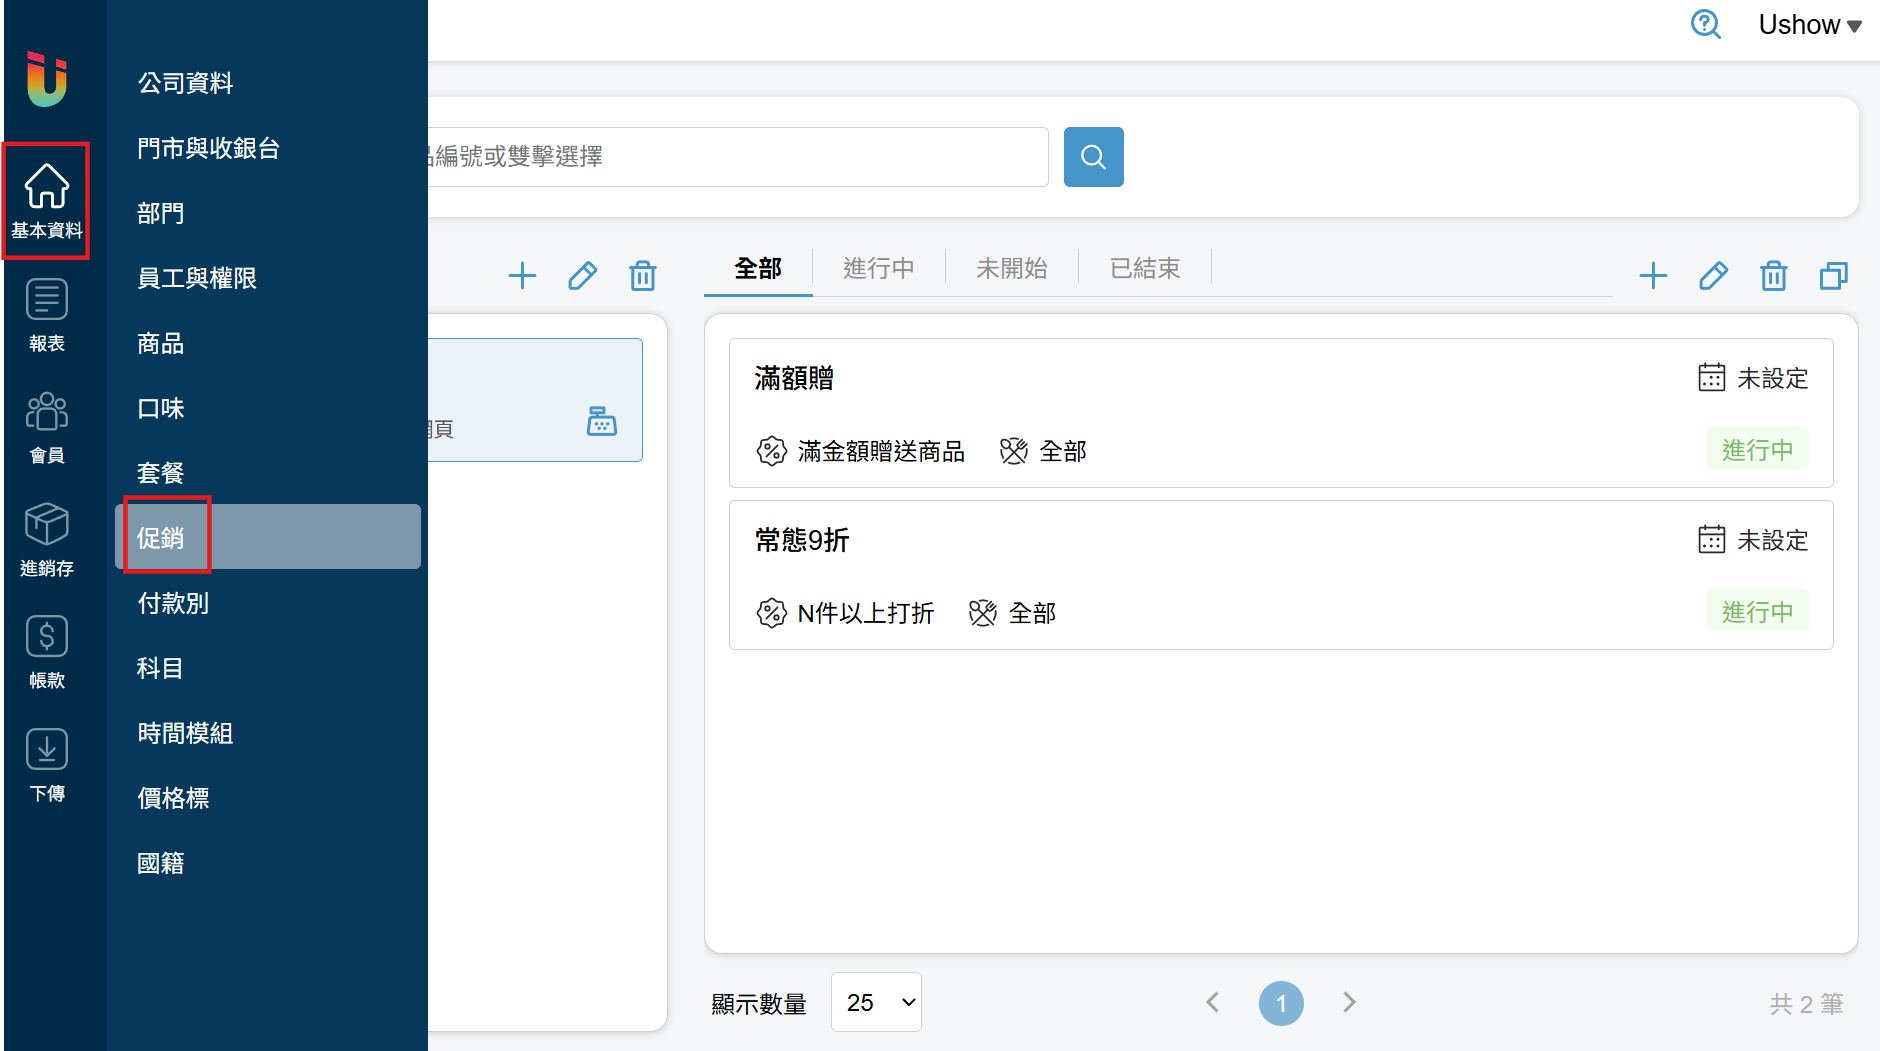This screenshot has height=1051, width=1880.
Task: Click the left panel edit pencil icon
Action: tap(582, 276)
